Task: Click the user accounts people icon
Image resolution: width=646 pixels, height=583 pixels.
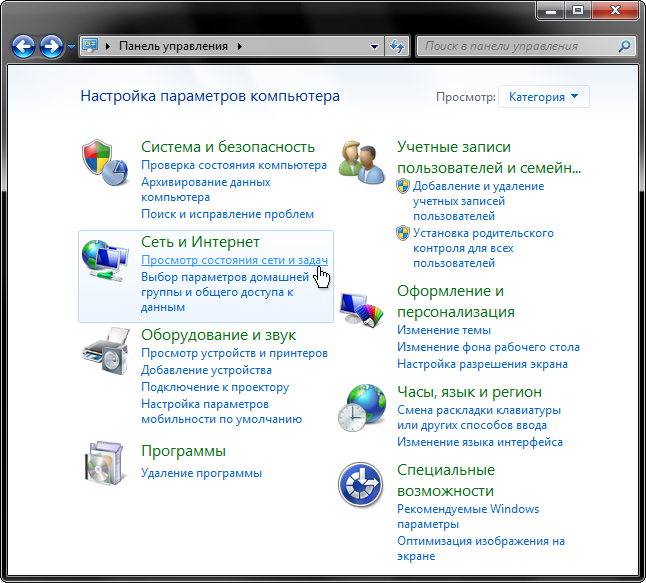Action: point(362,162)
